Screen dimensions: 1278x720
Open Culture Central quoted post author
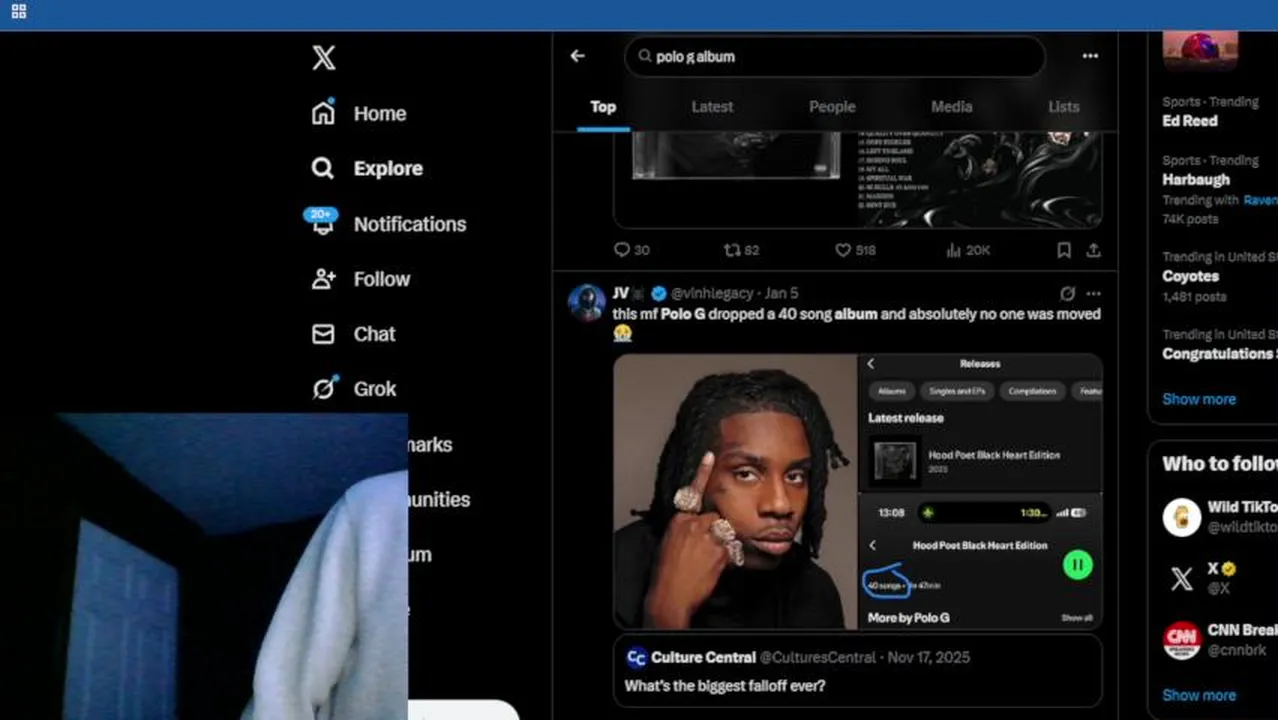(704, 657)
